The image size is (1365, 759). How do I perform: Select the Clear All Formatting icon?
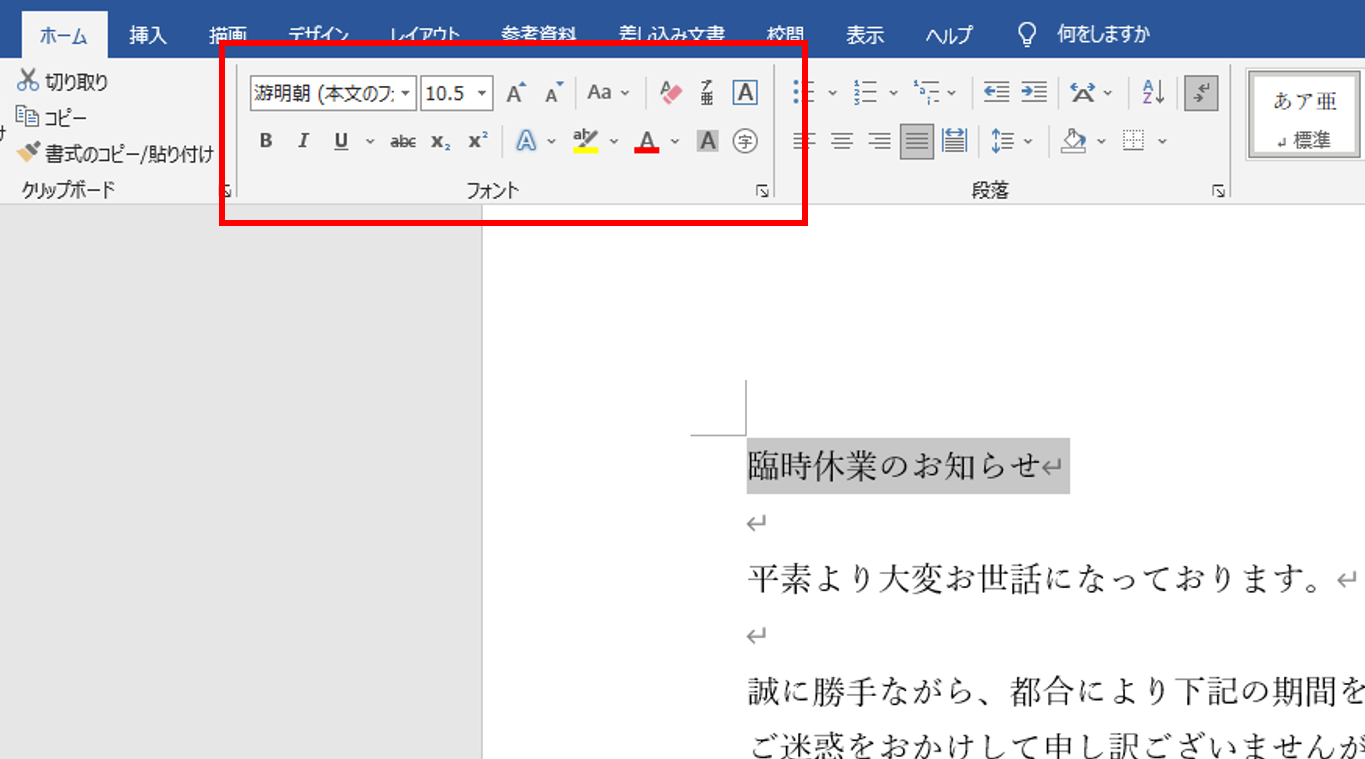coord(669,92)
